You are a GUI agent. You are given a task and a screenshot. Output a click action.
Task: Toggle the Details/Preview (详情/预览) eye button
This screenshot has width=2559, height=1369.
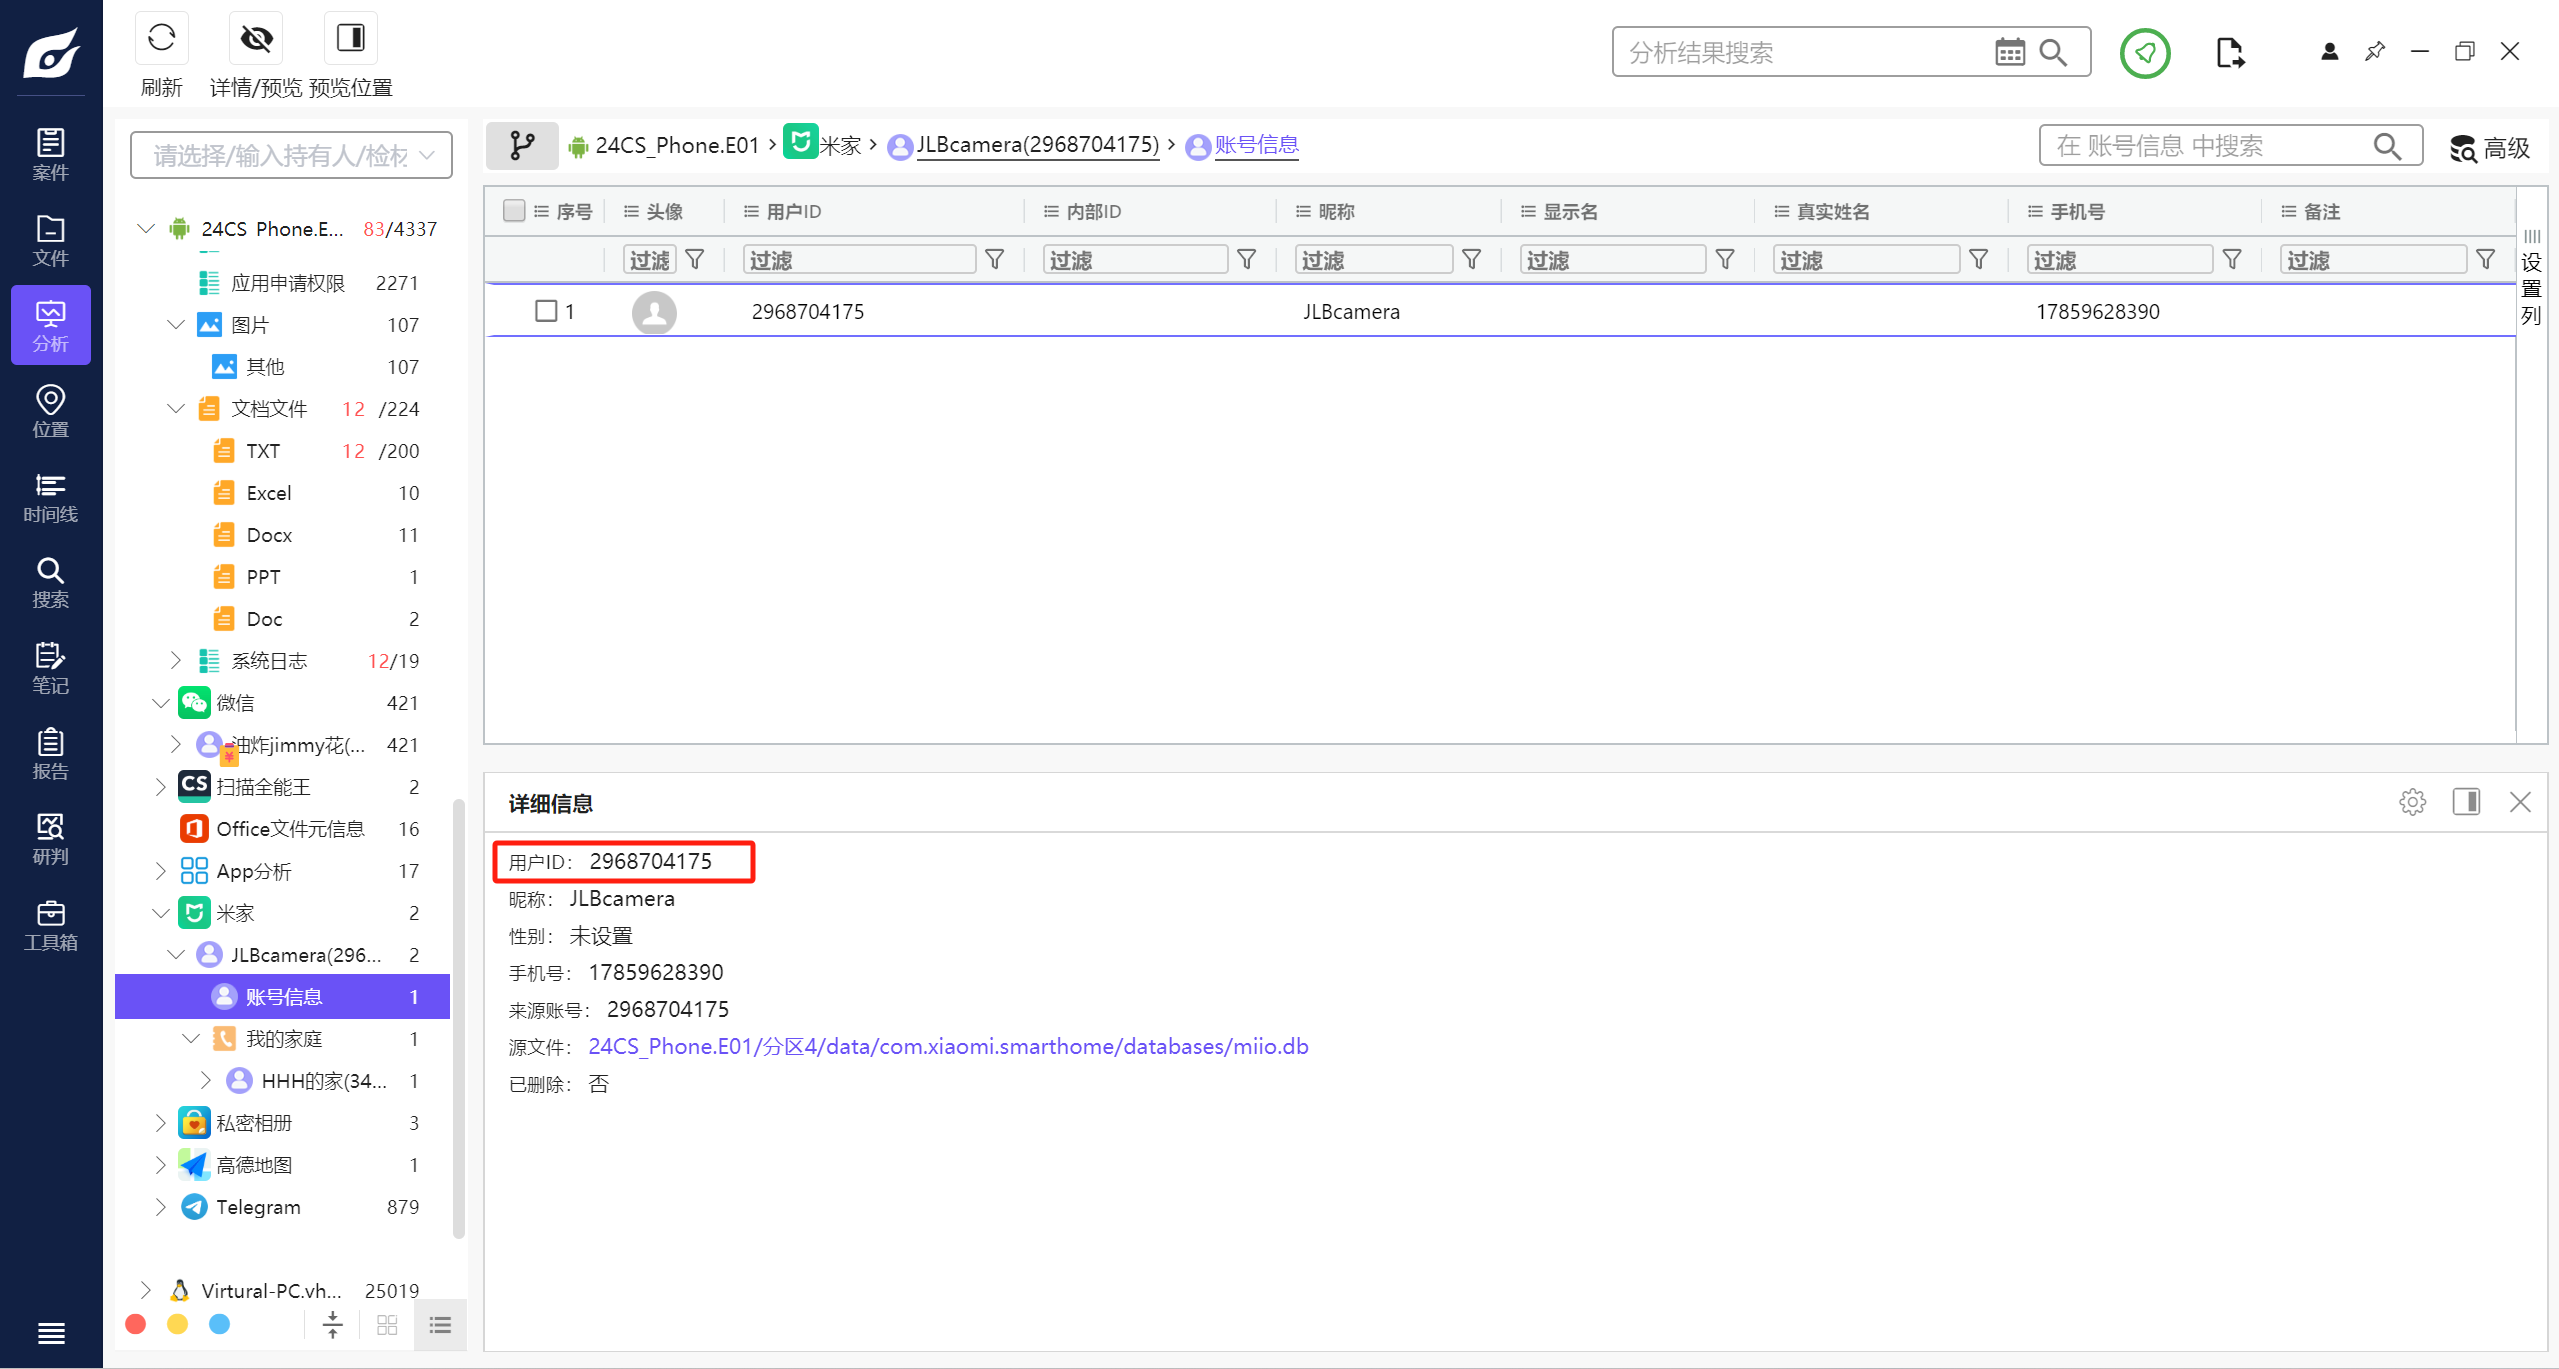click(256, 40)
